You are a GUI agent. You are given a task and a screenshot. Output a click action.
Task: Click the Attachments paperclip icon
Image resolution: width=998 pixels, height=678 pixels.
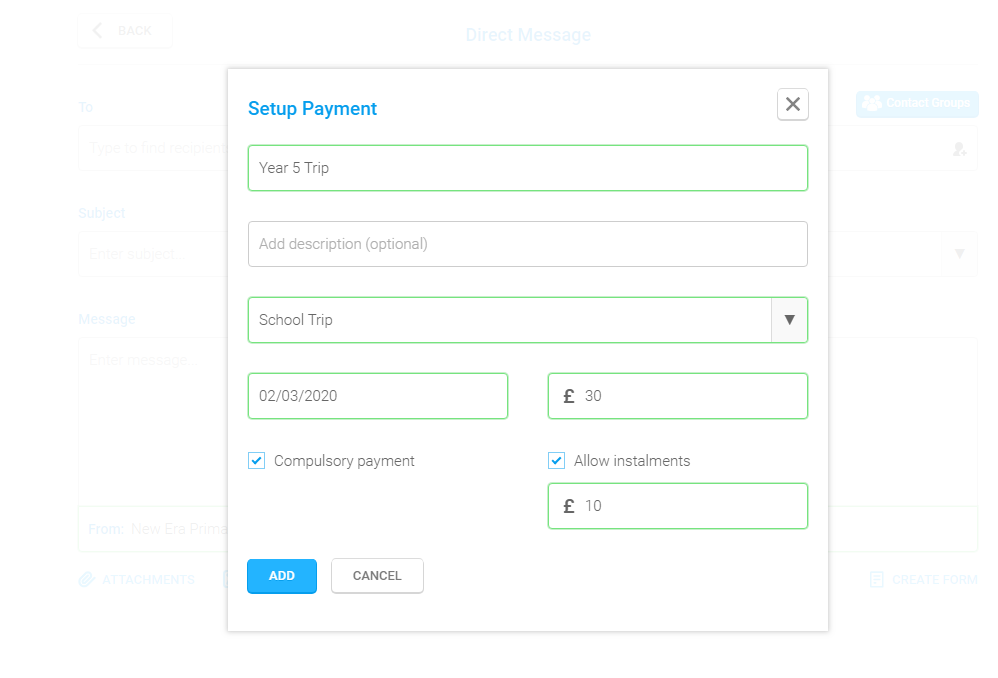(87, 579)
